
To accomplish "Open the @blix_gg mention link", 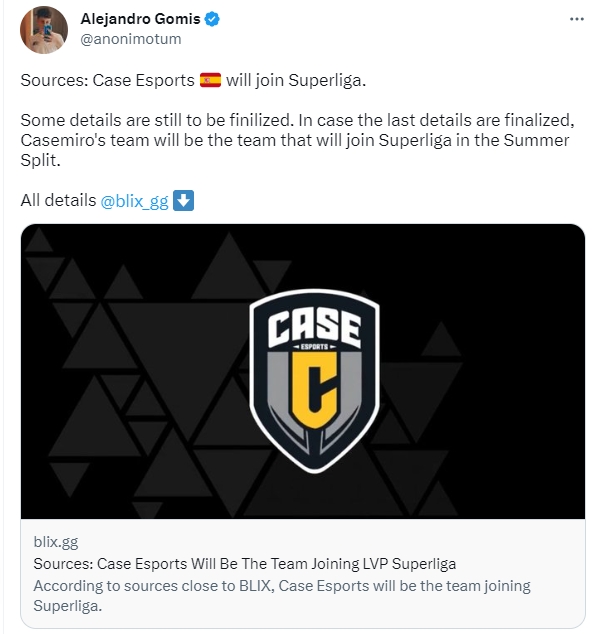I will tap(134, 201).
